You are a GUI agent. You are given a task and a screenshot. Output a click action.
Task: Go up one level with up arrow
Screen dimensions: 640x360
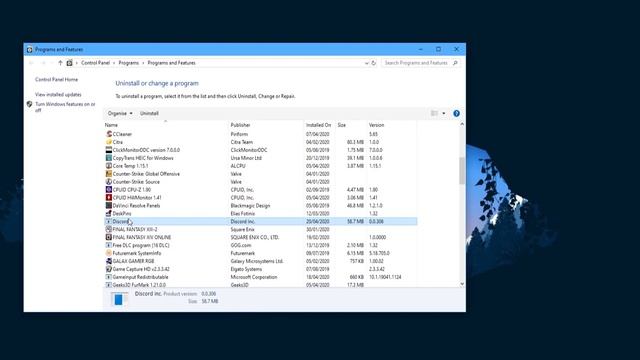coord(60,63)
